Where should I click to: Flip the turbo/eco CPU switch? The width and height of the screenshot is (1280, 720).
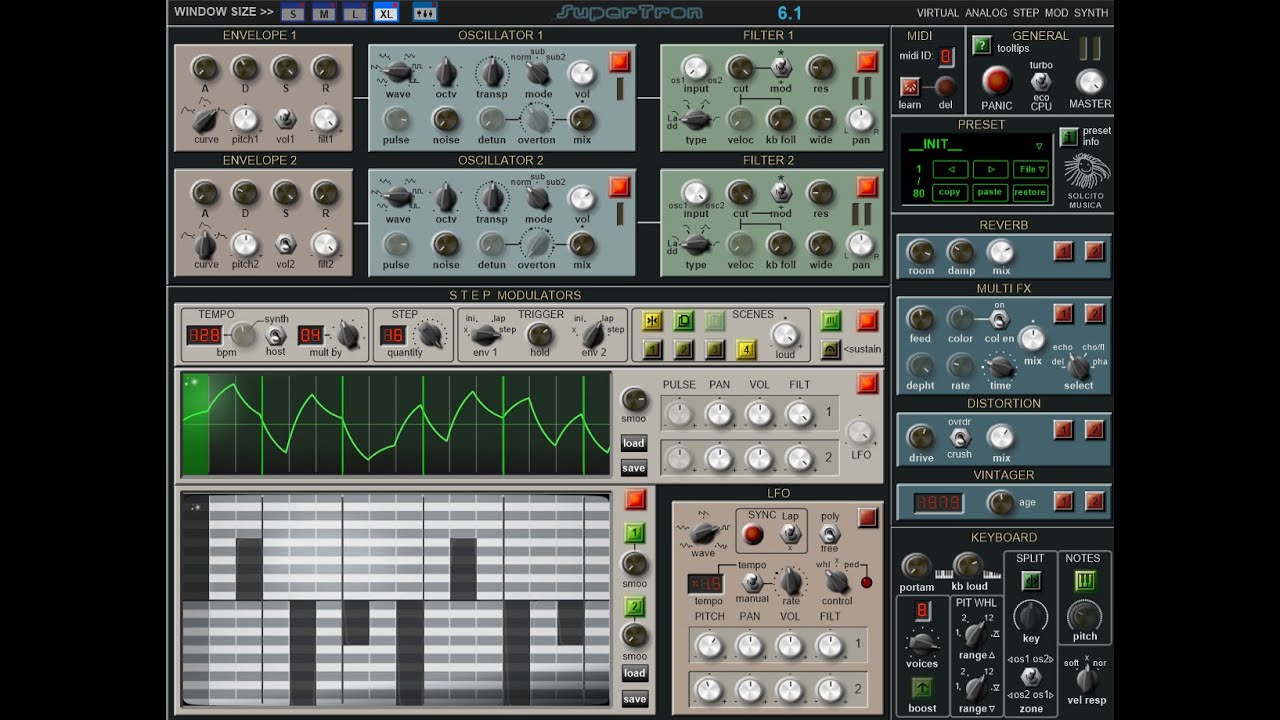coord(1041,81)
